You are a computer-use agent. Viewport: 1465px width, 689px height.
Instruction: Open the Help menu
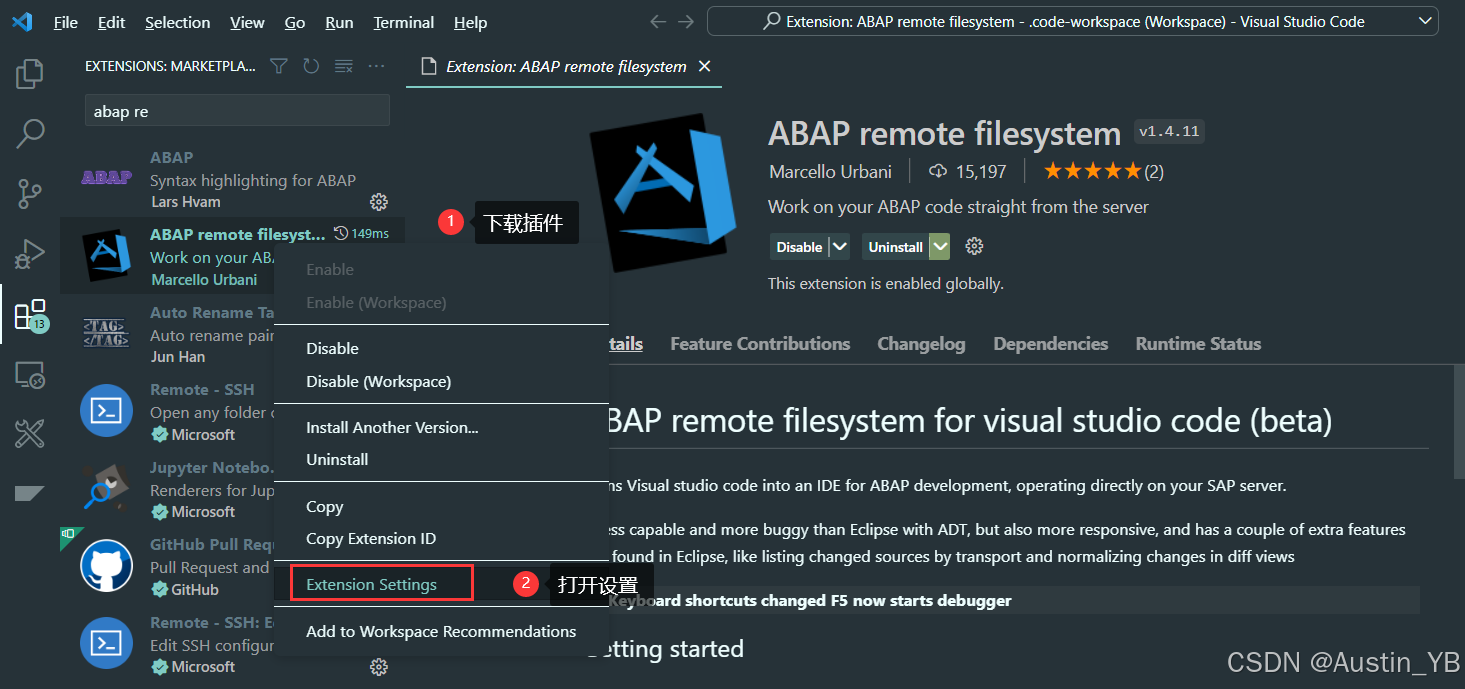(470, 22)
